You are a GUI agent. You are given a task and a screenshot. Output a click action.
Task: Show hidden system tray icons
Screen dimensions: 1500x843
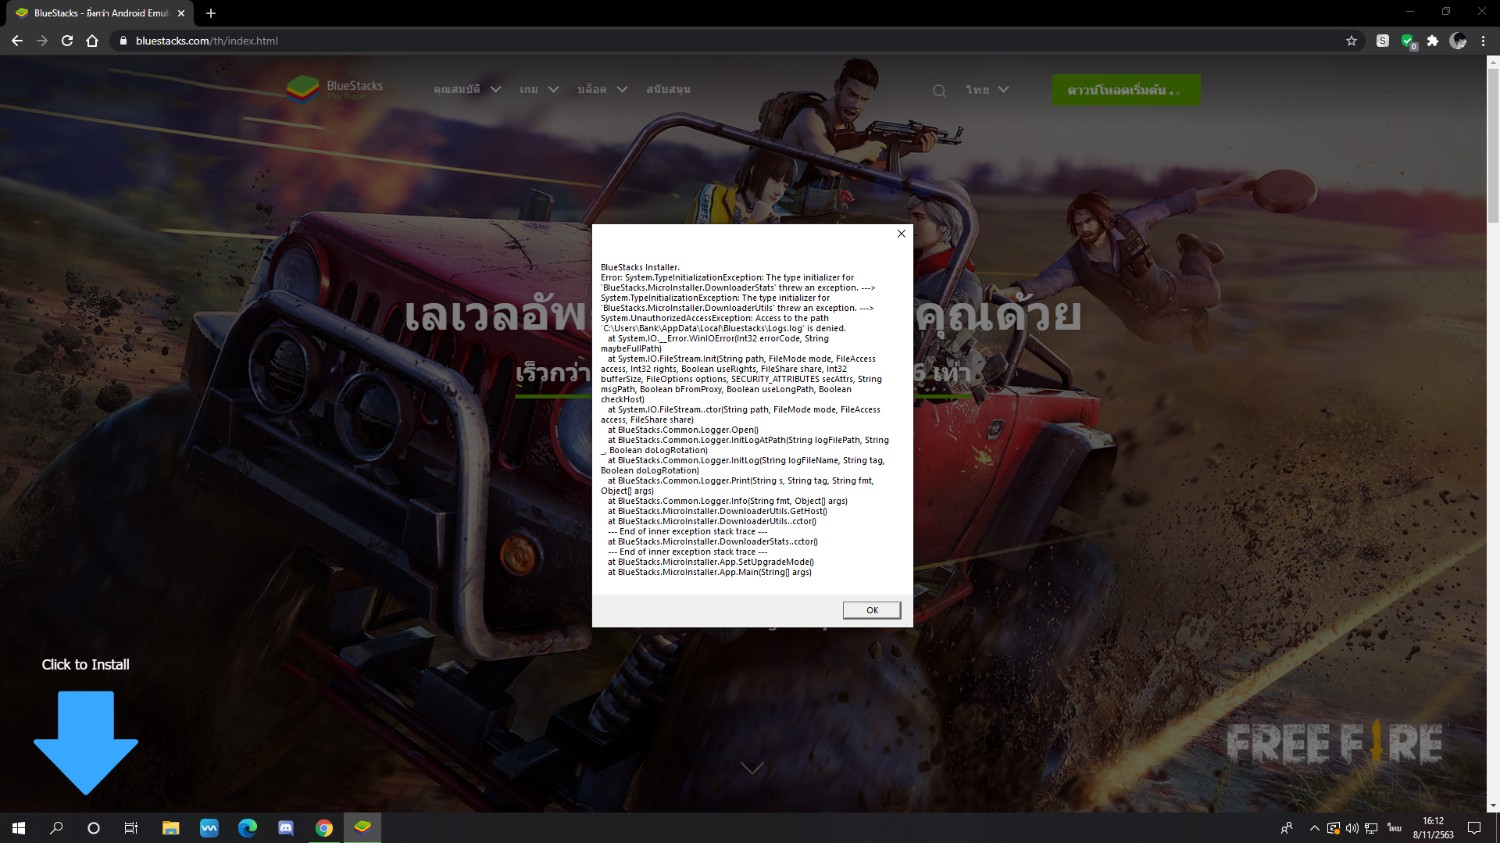(x=1314, y=828)
